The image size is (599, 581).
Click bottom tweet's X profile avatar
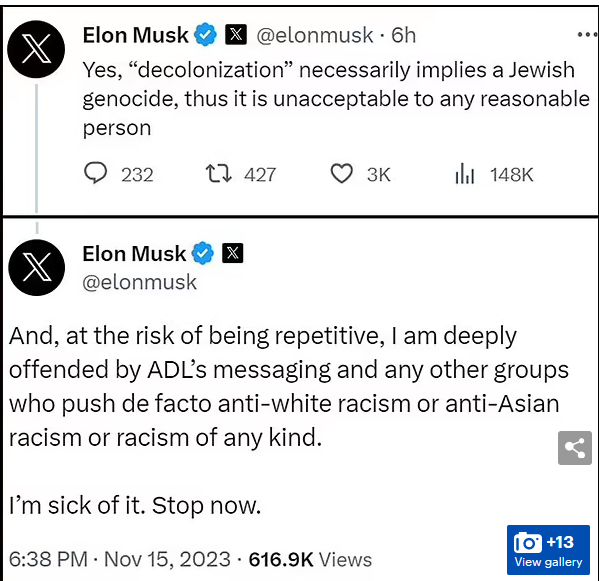pyautogui.click(x=37, y=268)
